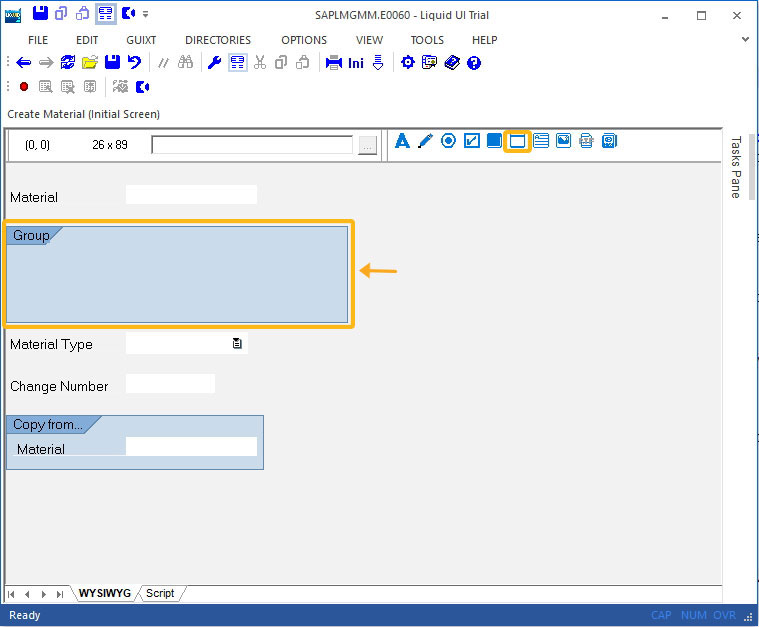
Task: Click the Save diskette toolbar icon
Action: pos(112,62)
